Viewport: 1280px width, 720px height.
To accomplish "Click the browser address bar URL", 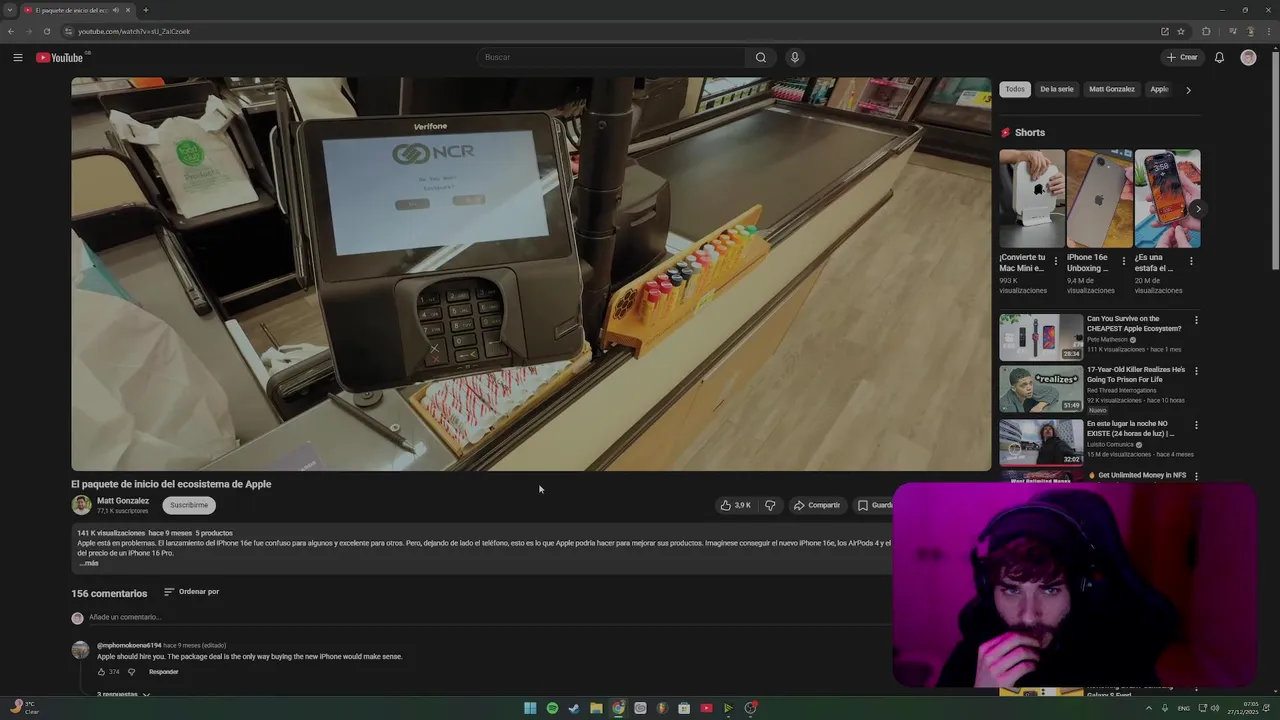I will pyautogui.click(x=134, y=31).
